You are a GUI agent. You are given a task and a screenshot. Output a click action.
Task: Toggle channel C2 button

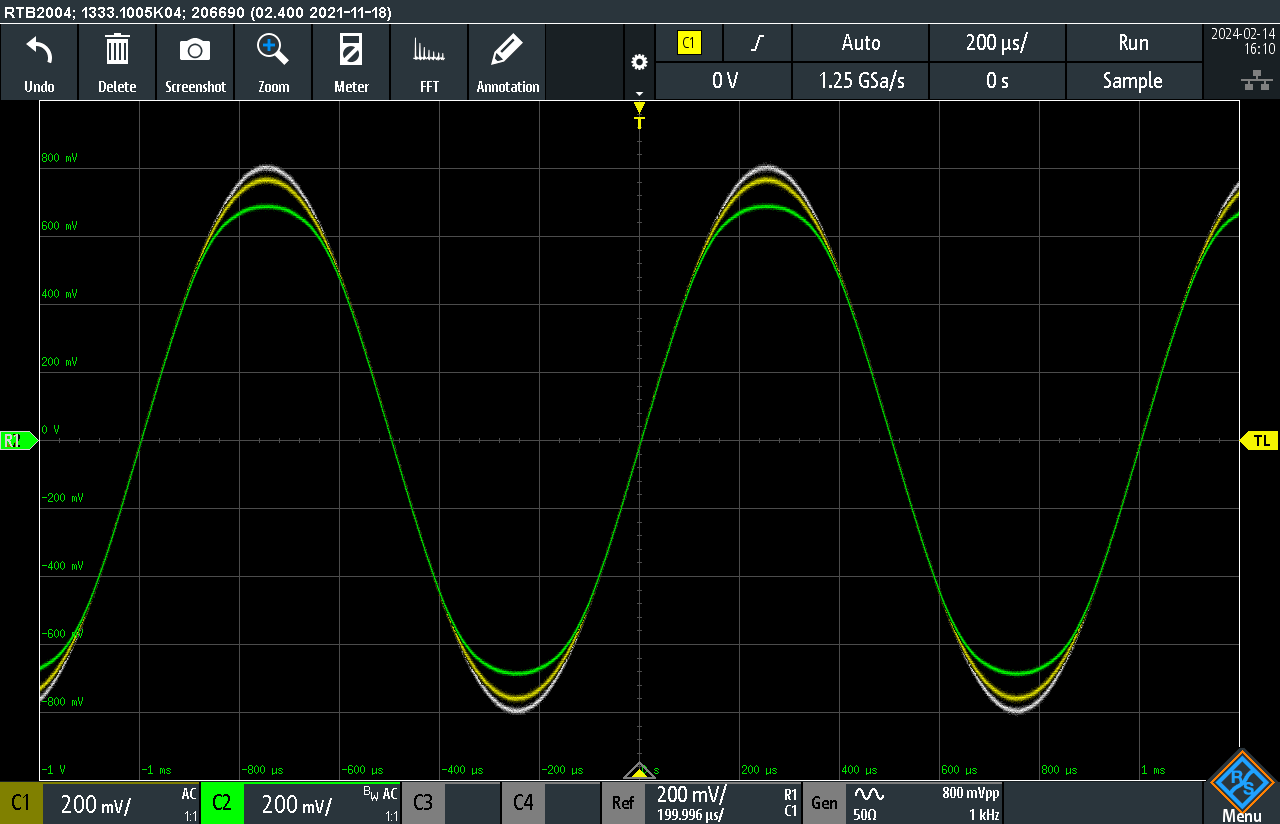point(222,803)
